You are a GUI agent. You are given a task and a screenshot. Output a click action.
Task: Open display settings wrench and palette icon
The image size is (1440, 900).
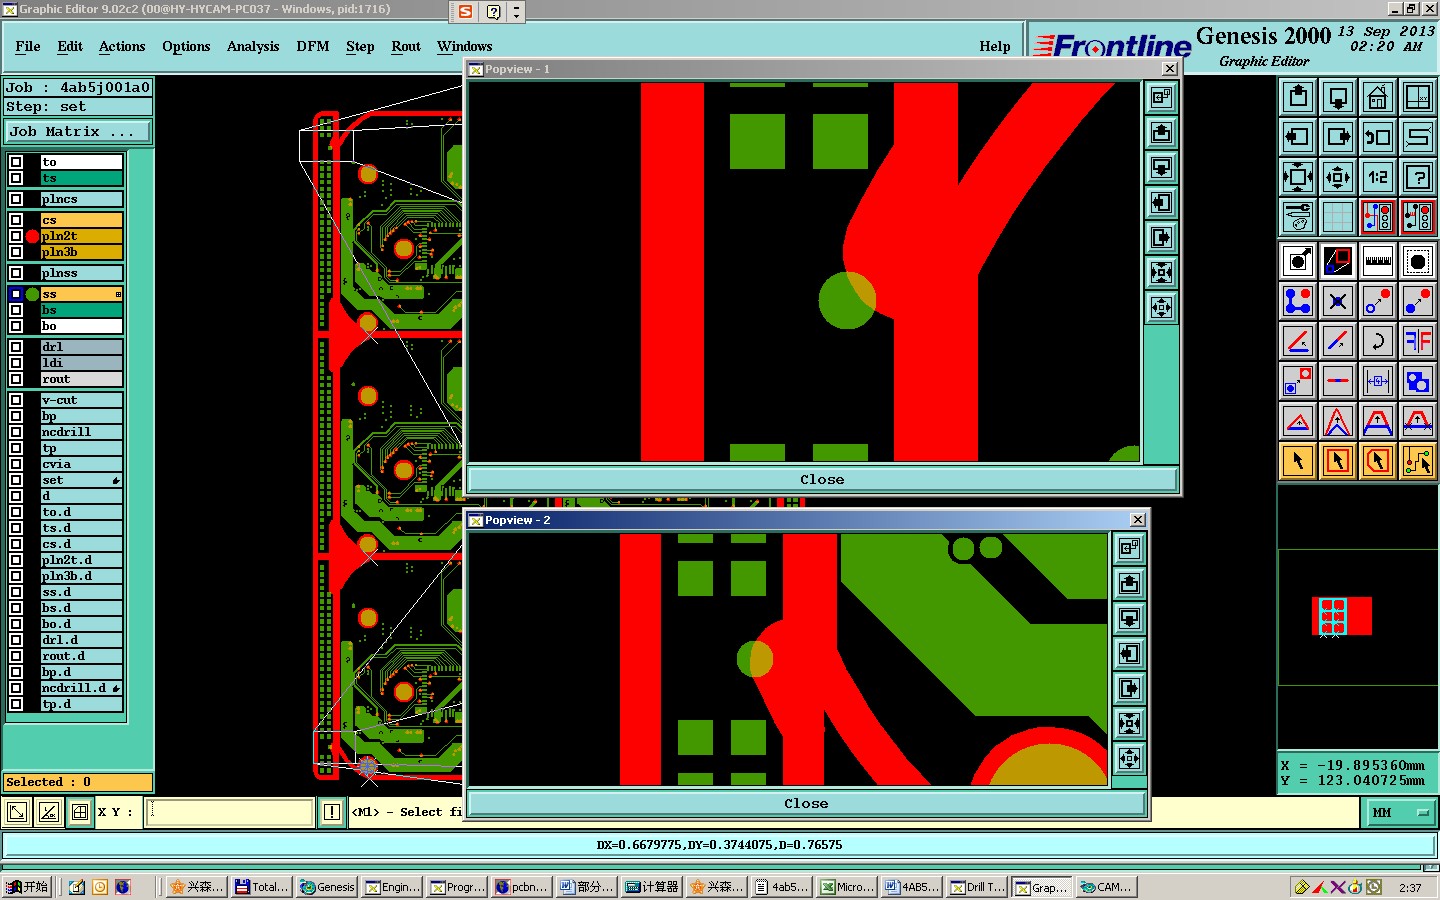pyautogui.click(x=1298, y=216)
